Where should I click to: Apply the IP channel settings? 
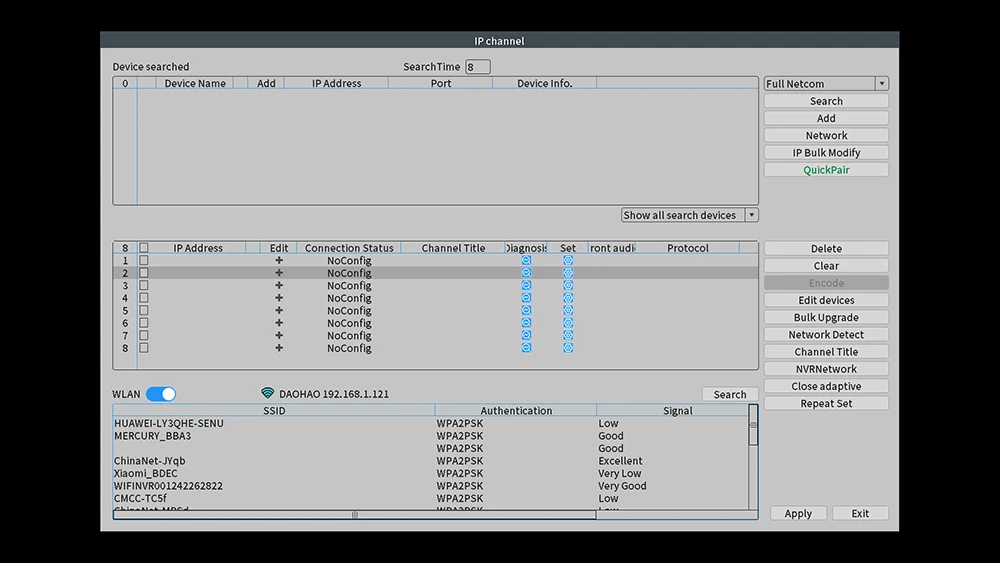[x=798, y=513]
